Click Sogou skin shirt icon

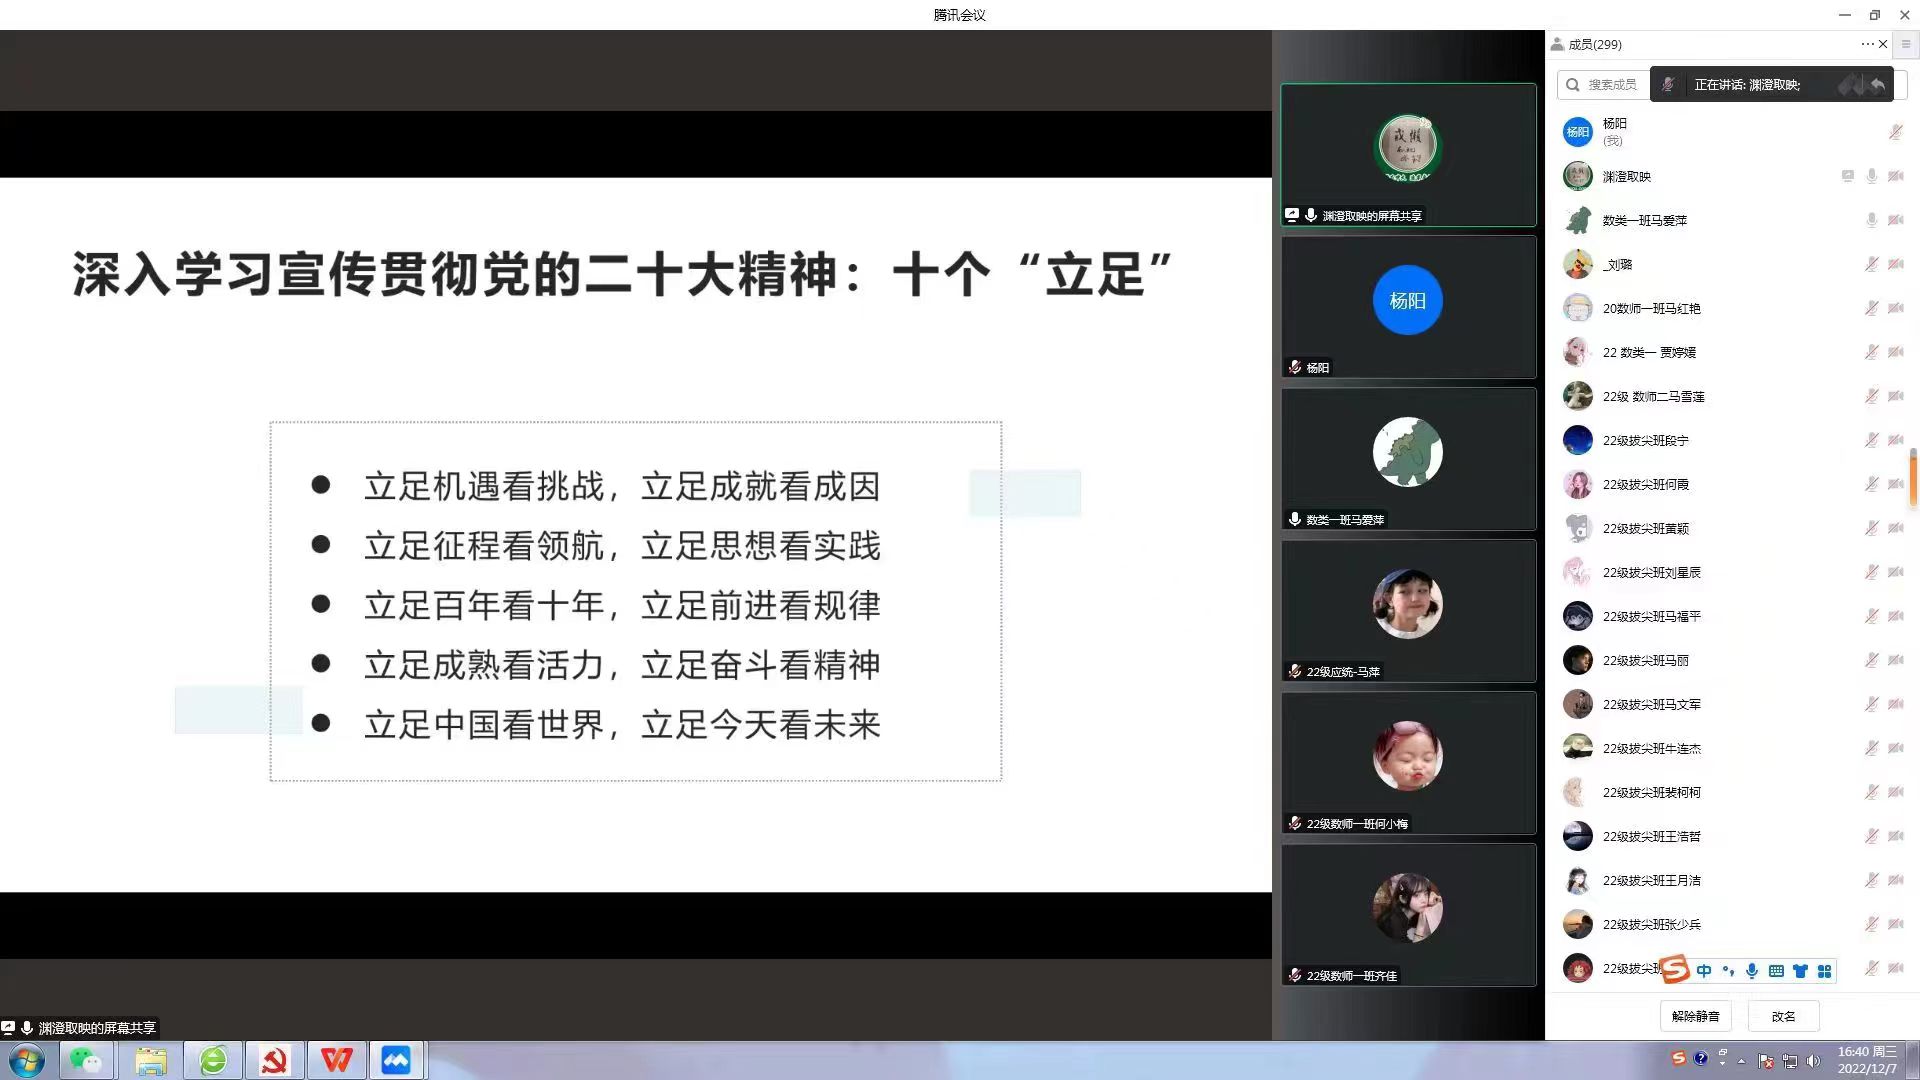click(x=1800, y=971)
